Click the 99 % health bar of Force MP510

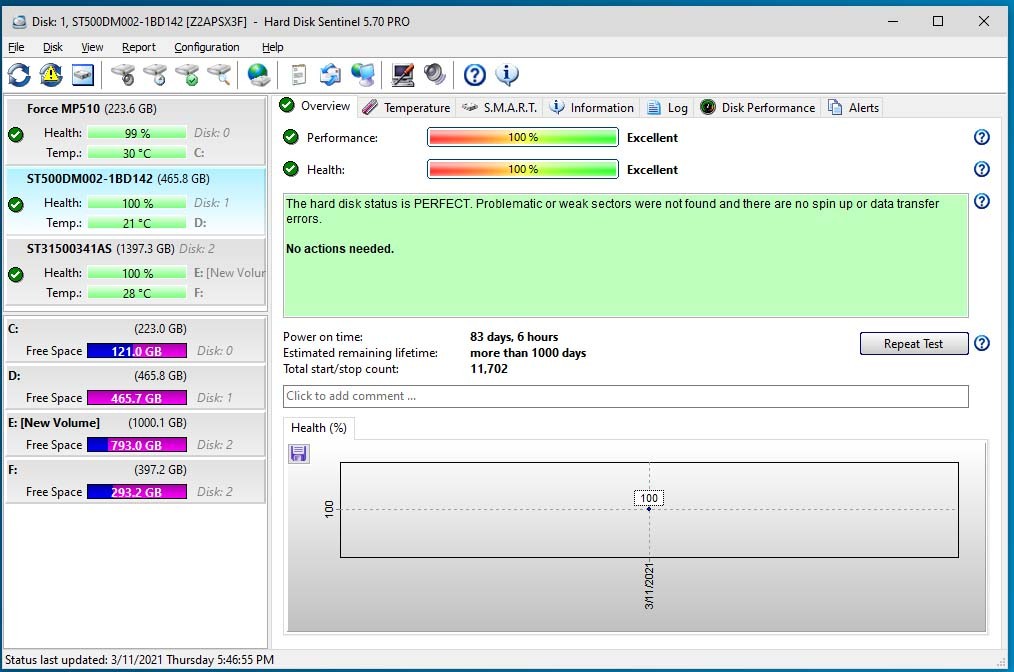[x=137, y=133]
